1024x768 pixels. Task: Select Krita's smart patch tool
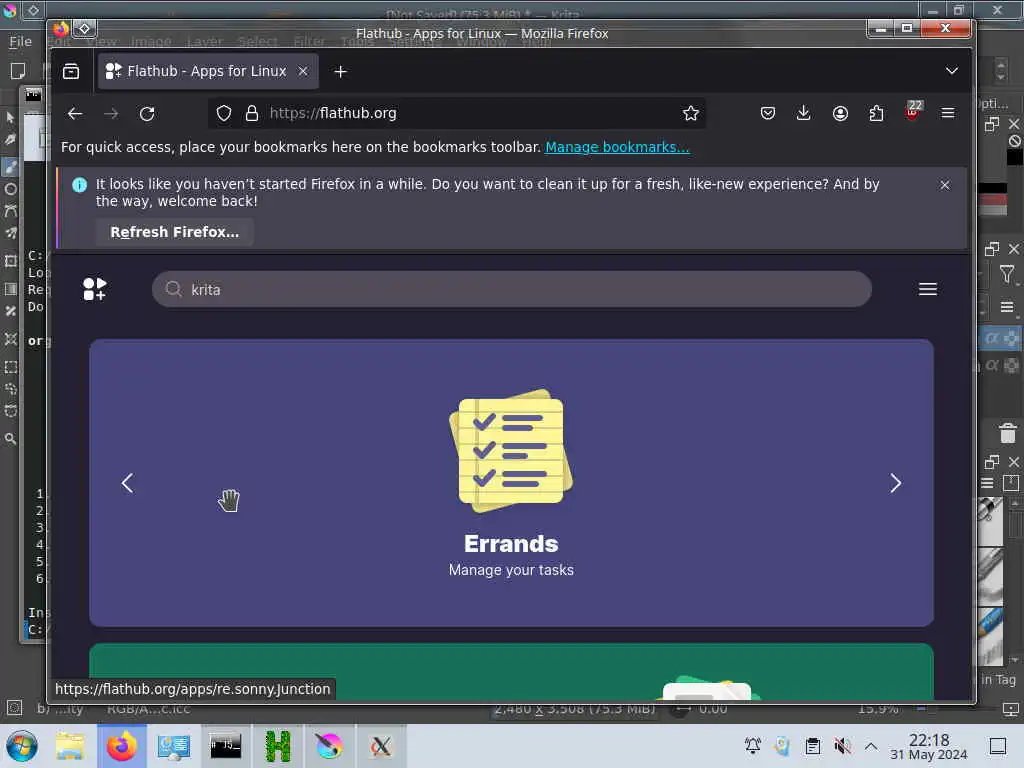tap(10, 339)
